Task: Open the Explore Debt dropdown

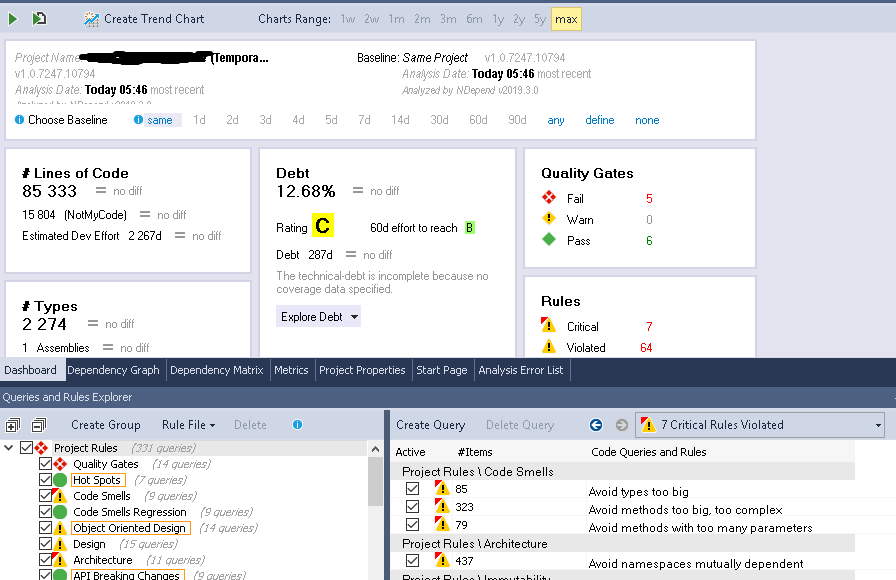Action: pos(318,317)
